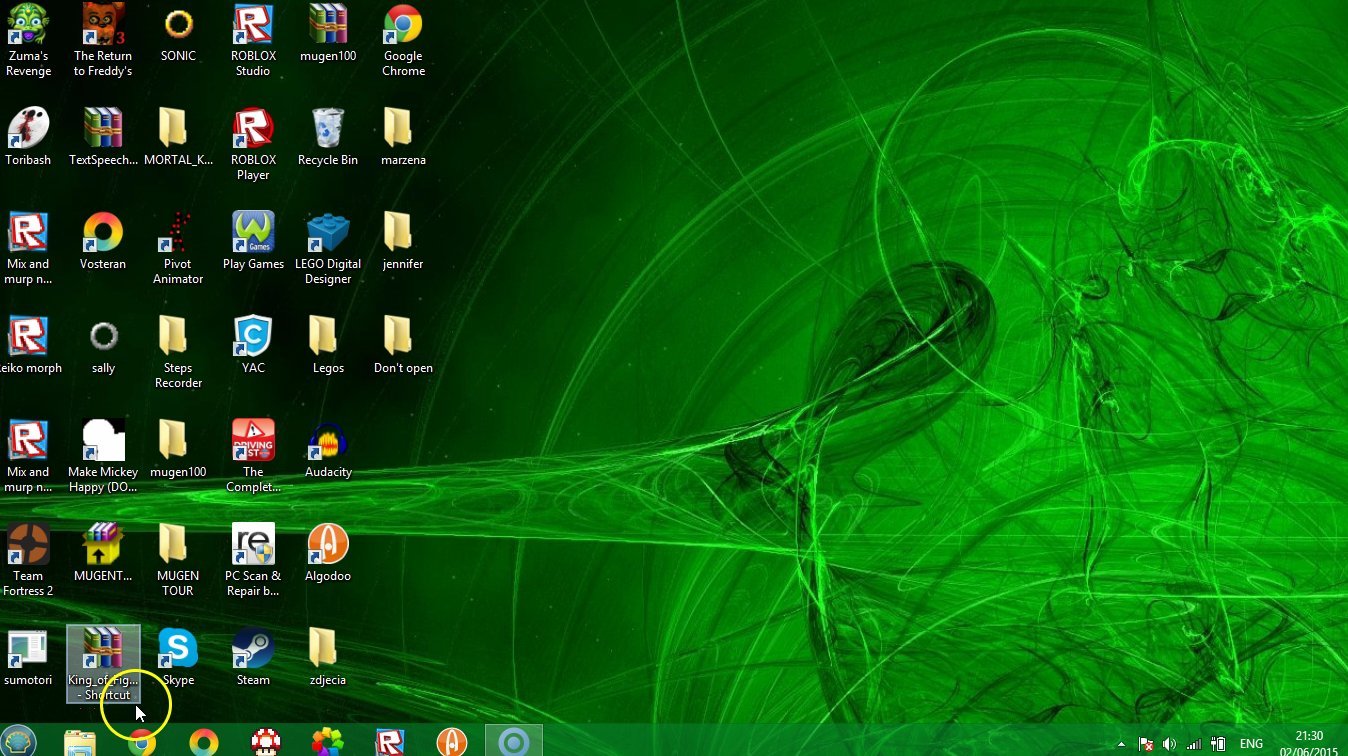The height and width of the screenshot is (756, 1348).
Task: Click the SONIC ring desktop icon
Action: tap(178, 33)
